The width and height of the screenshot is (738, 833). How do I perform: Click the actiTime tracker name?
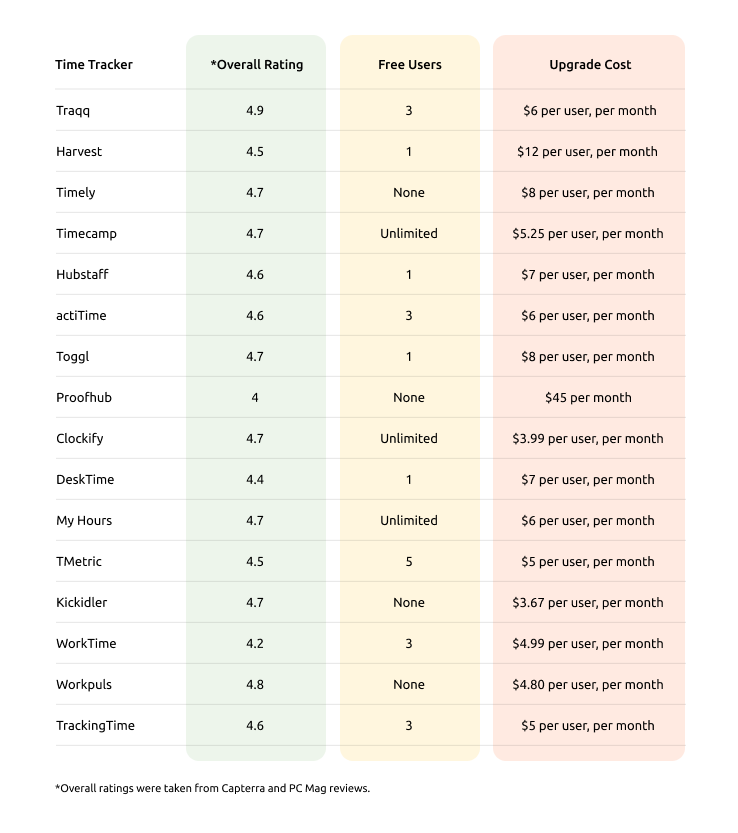click(81, 316)
